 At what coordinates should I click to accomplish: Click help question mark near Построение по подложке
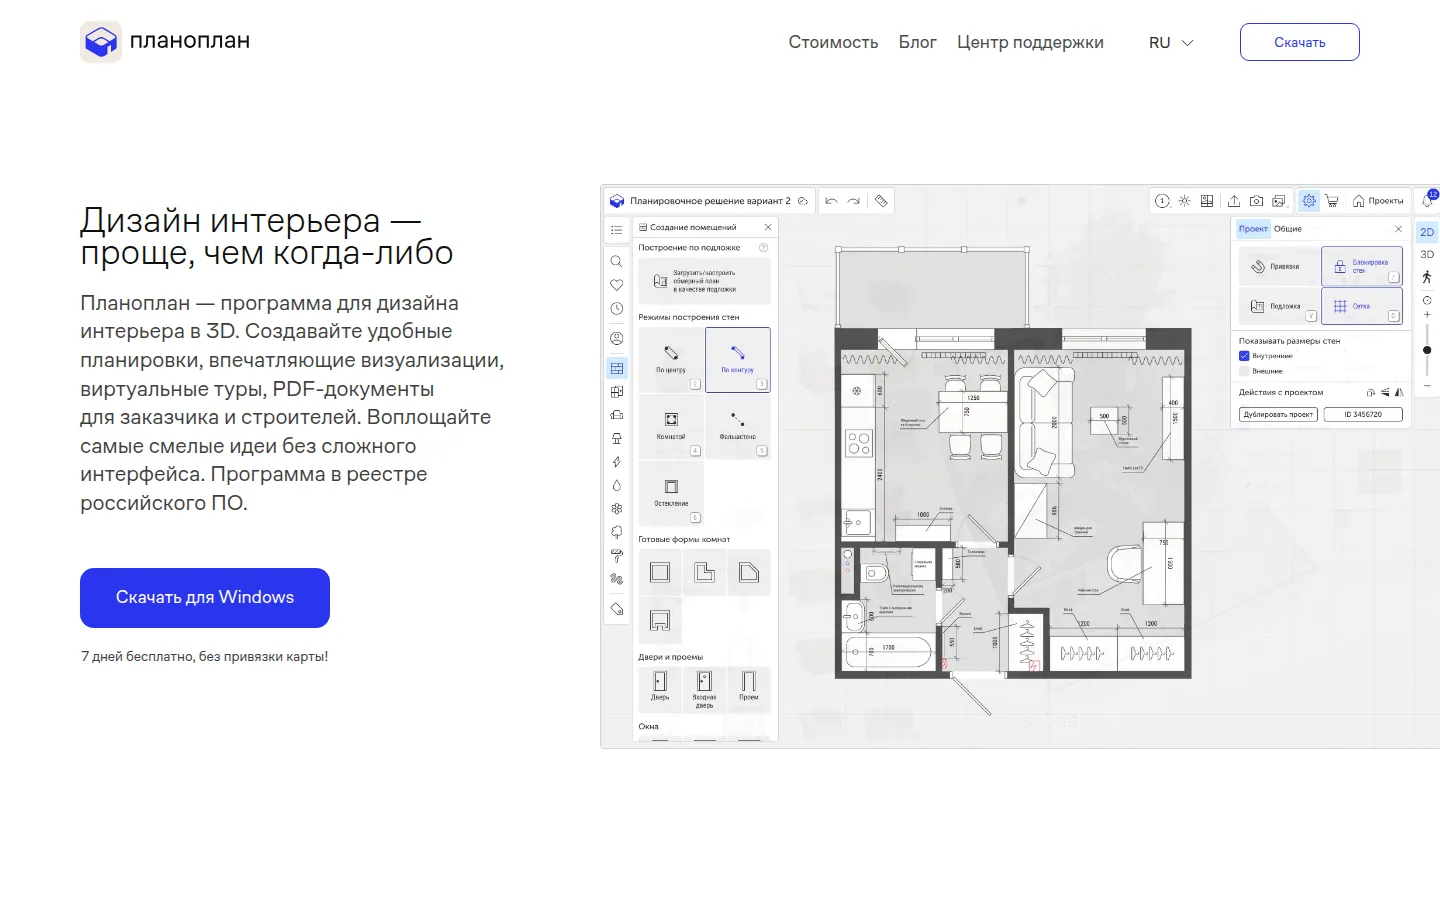(x=764, y=247)
